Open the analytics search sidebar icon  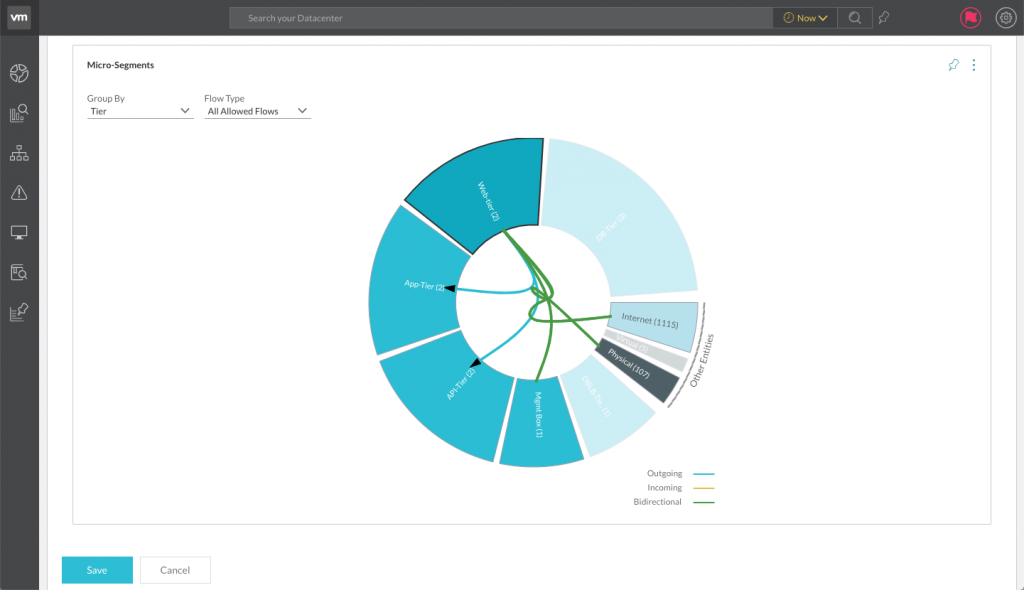pyautogui.click(x=19, y=113)
